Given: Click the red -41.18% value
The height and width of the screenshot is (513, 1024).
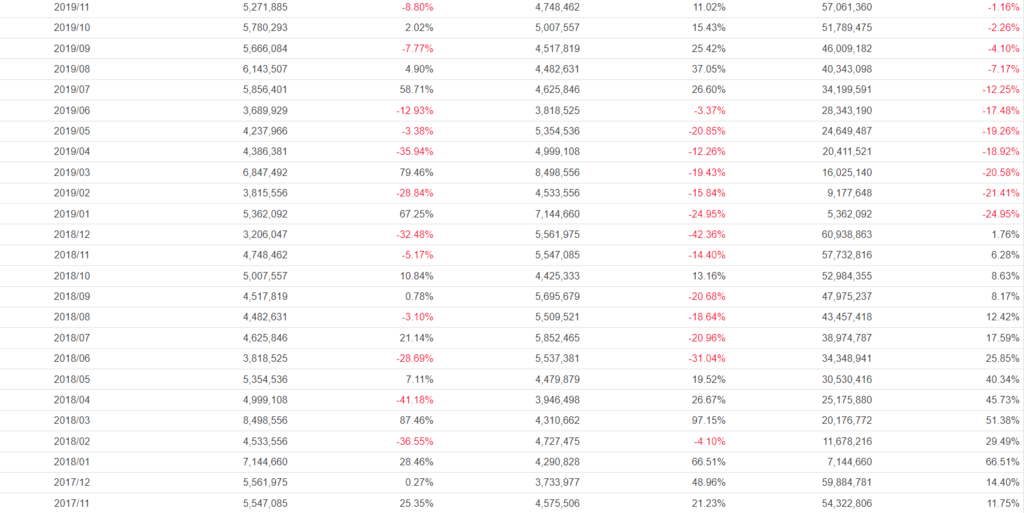Looking at the screenshot, I should pos(414,400).
